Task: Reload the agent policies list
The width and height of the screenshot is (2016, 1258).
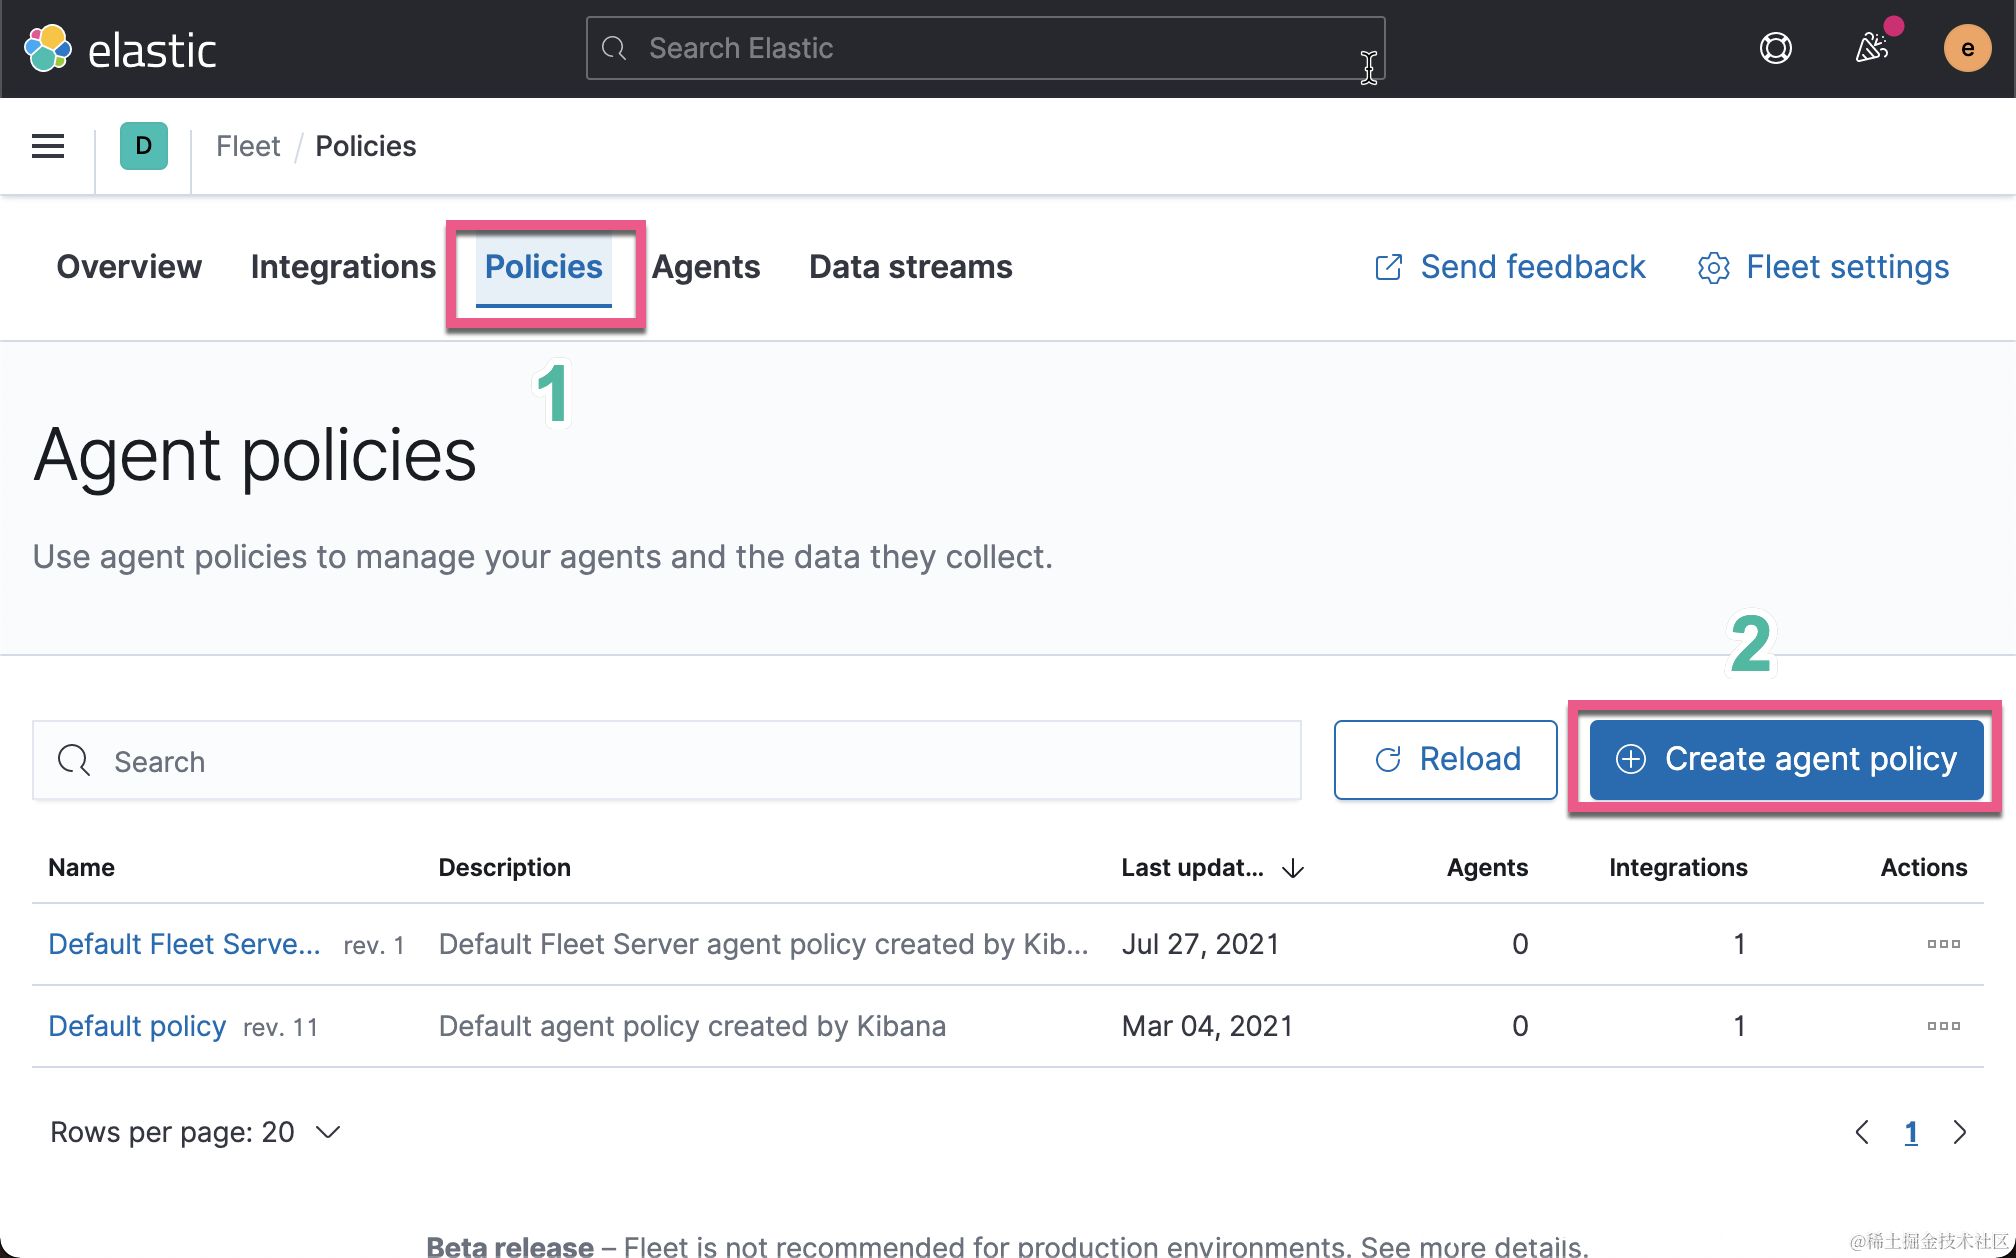Action: point(1445,759)
